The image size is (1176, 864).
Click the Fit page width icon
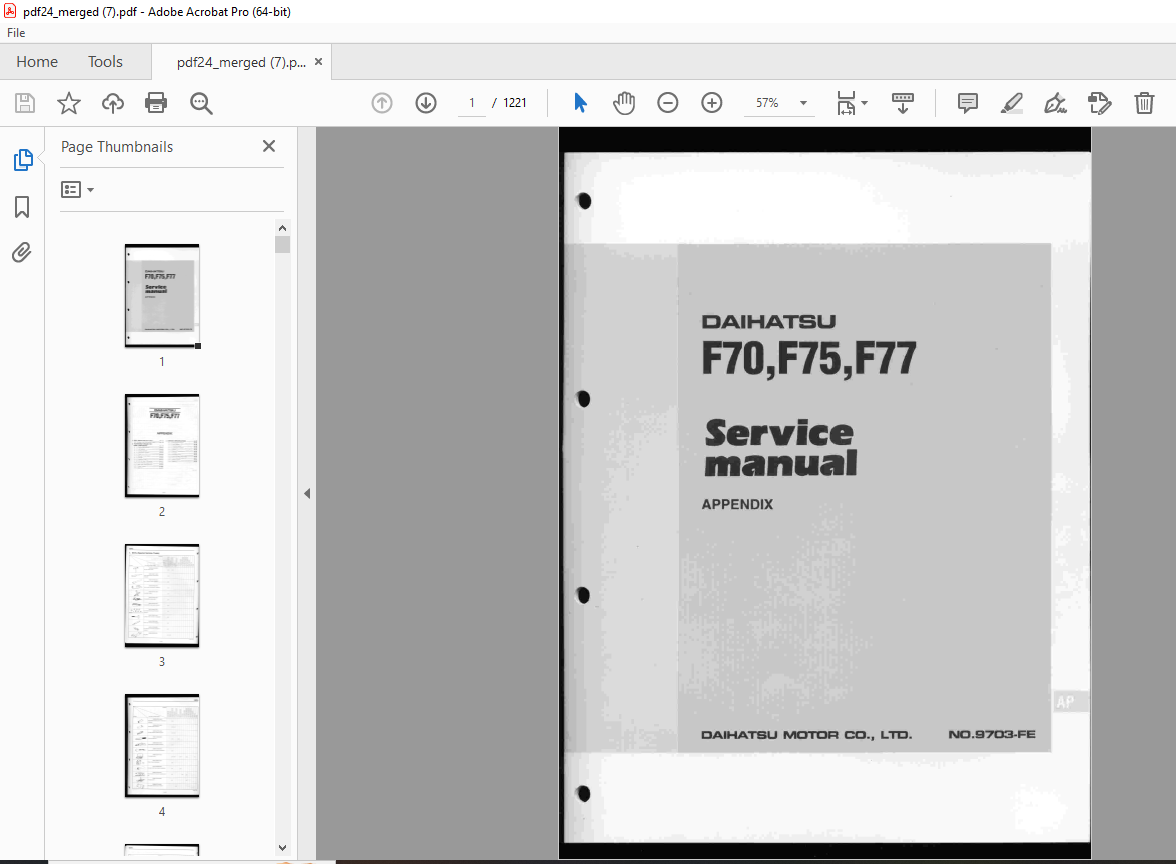846,103
